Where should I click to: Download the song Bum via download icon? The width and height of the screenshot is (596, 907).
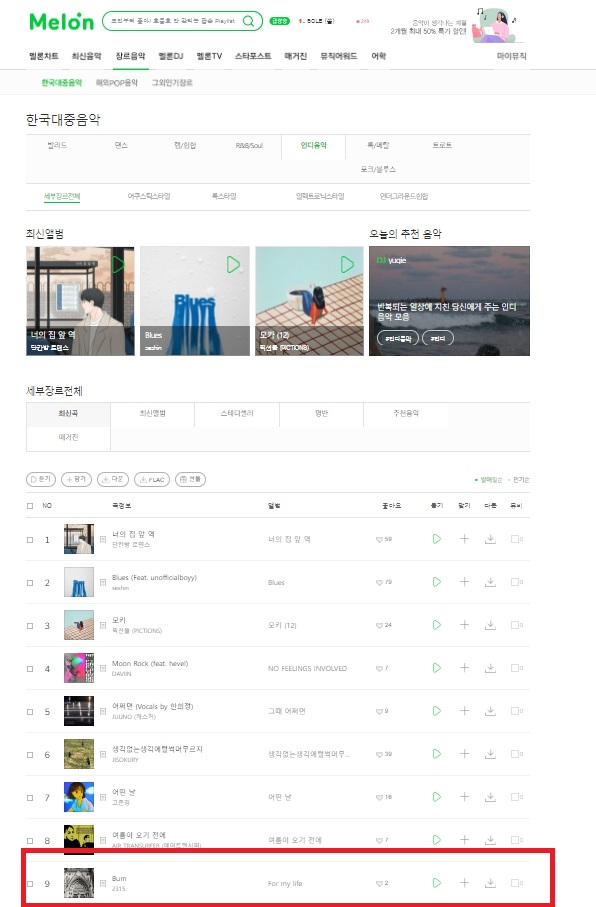pos(490,883)
